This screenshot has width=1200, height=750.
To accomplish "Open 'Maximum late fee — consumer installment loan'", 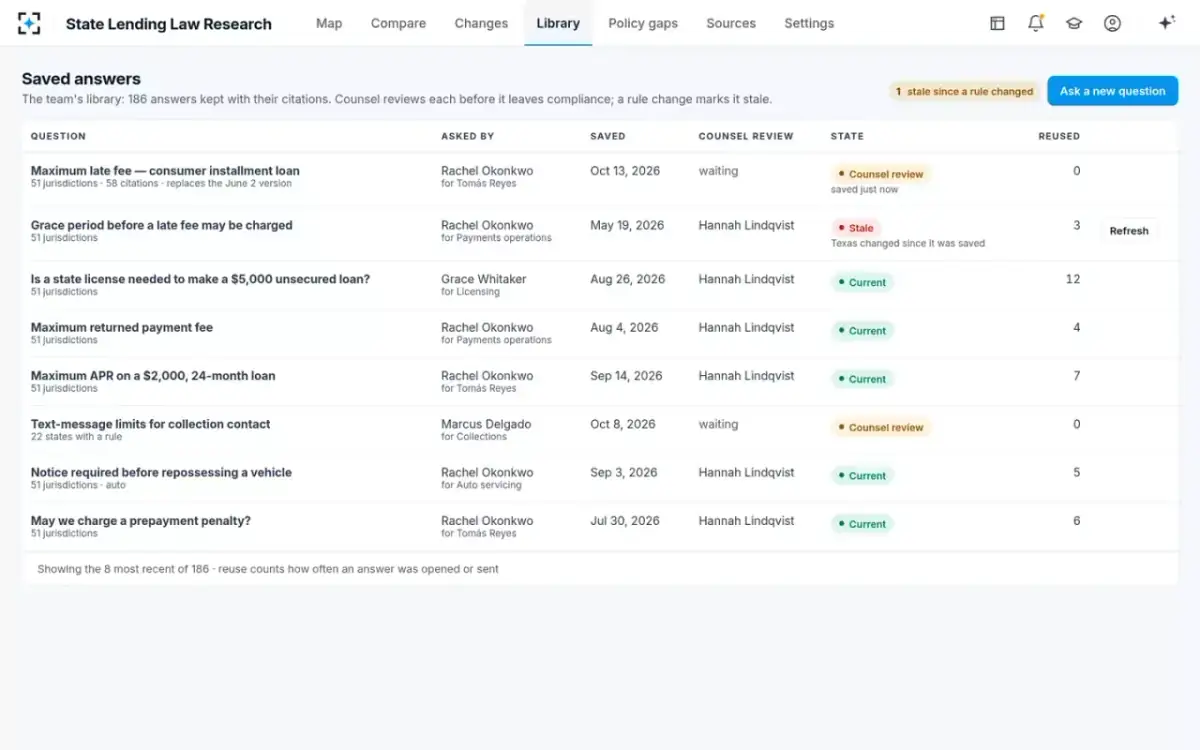I will coord(165,171).
